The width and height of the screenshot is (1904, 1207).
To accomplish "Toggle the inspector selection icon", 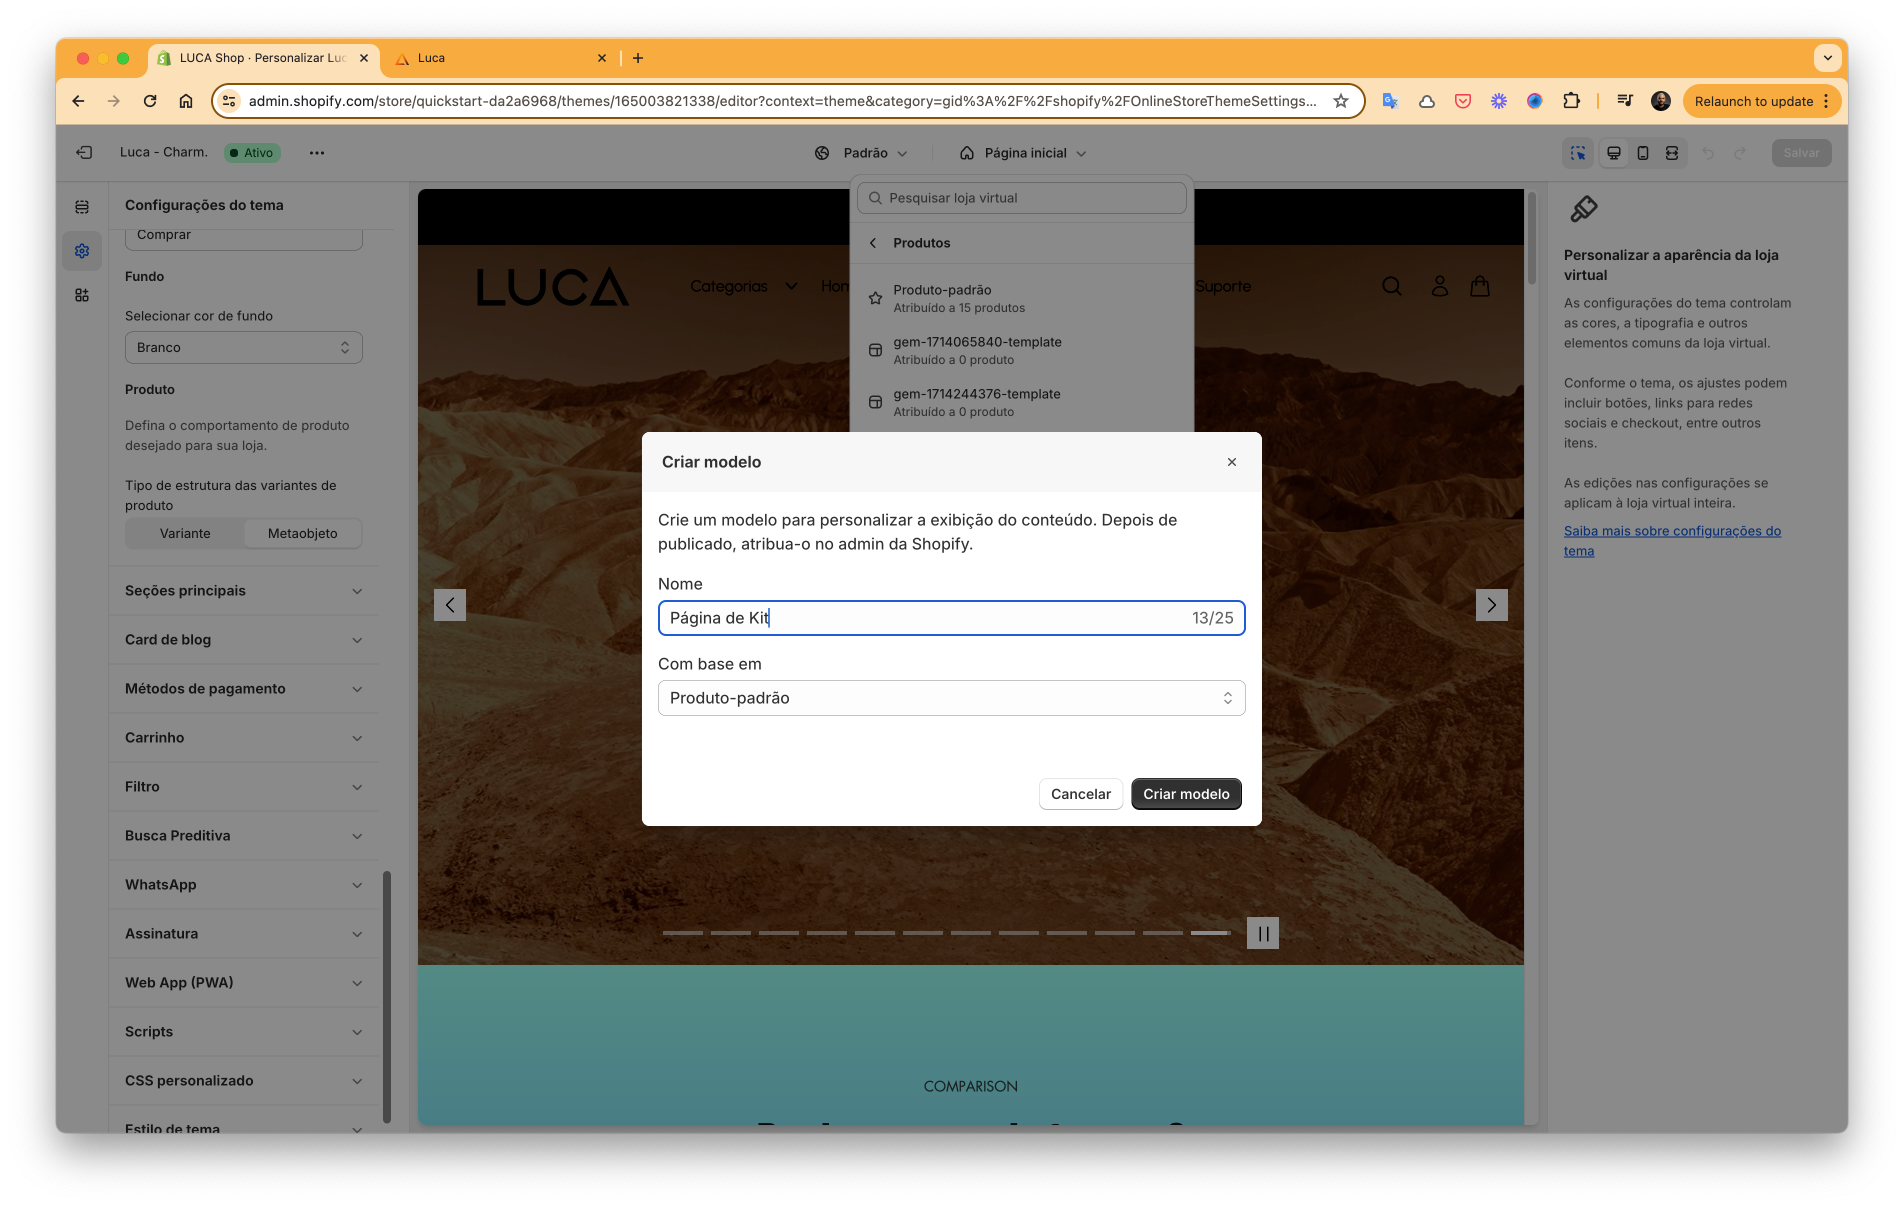I will [1578, 153].
